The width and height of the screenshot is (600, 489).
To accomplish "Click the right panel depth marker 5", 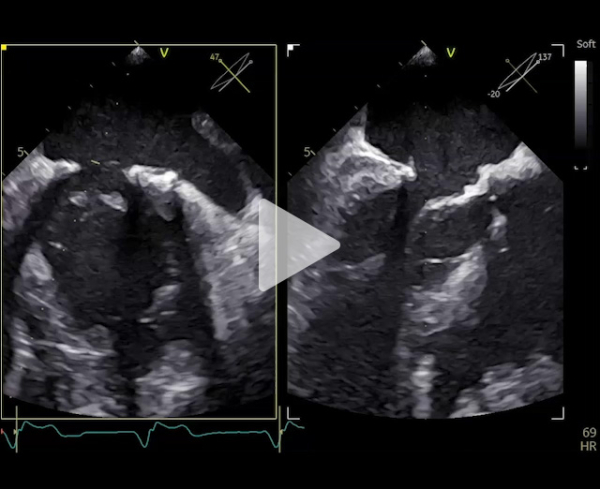I will click(x=306, y=152).
